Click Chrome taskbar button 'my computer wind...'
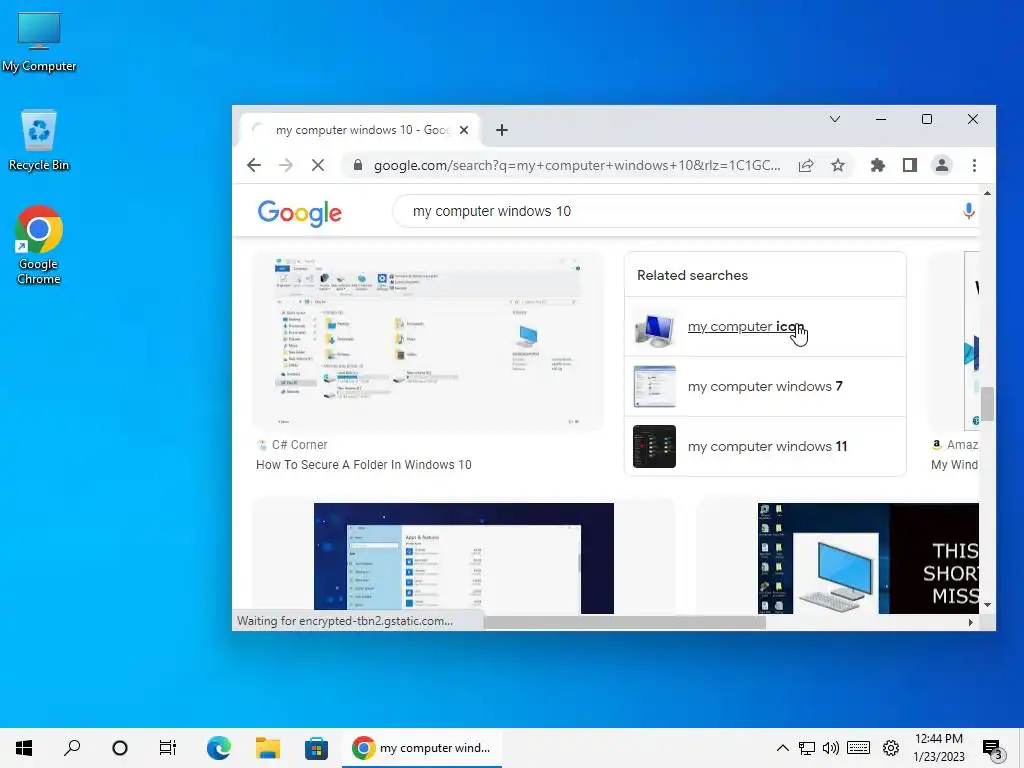 pyautogui.click(x=422, y=748)
